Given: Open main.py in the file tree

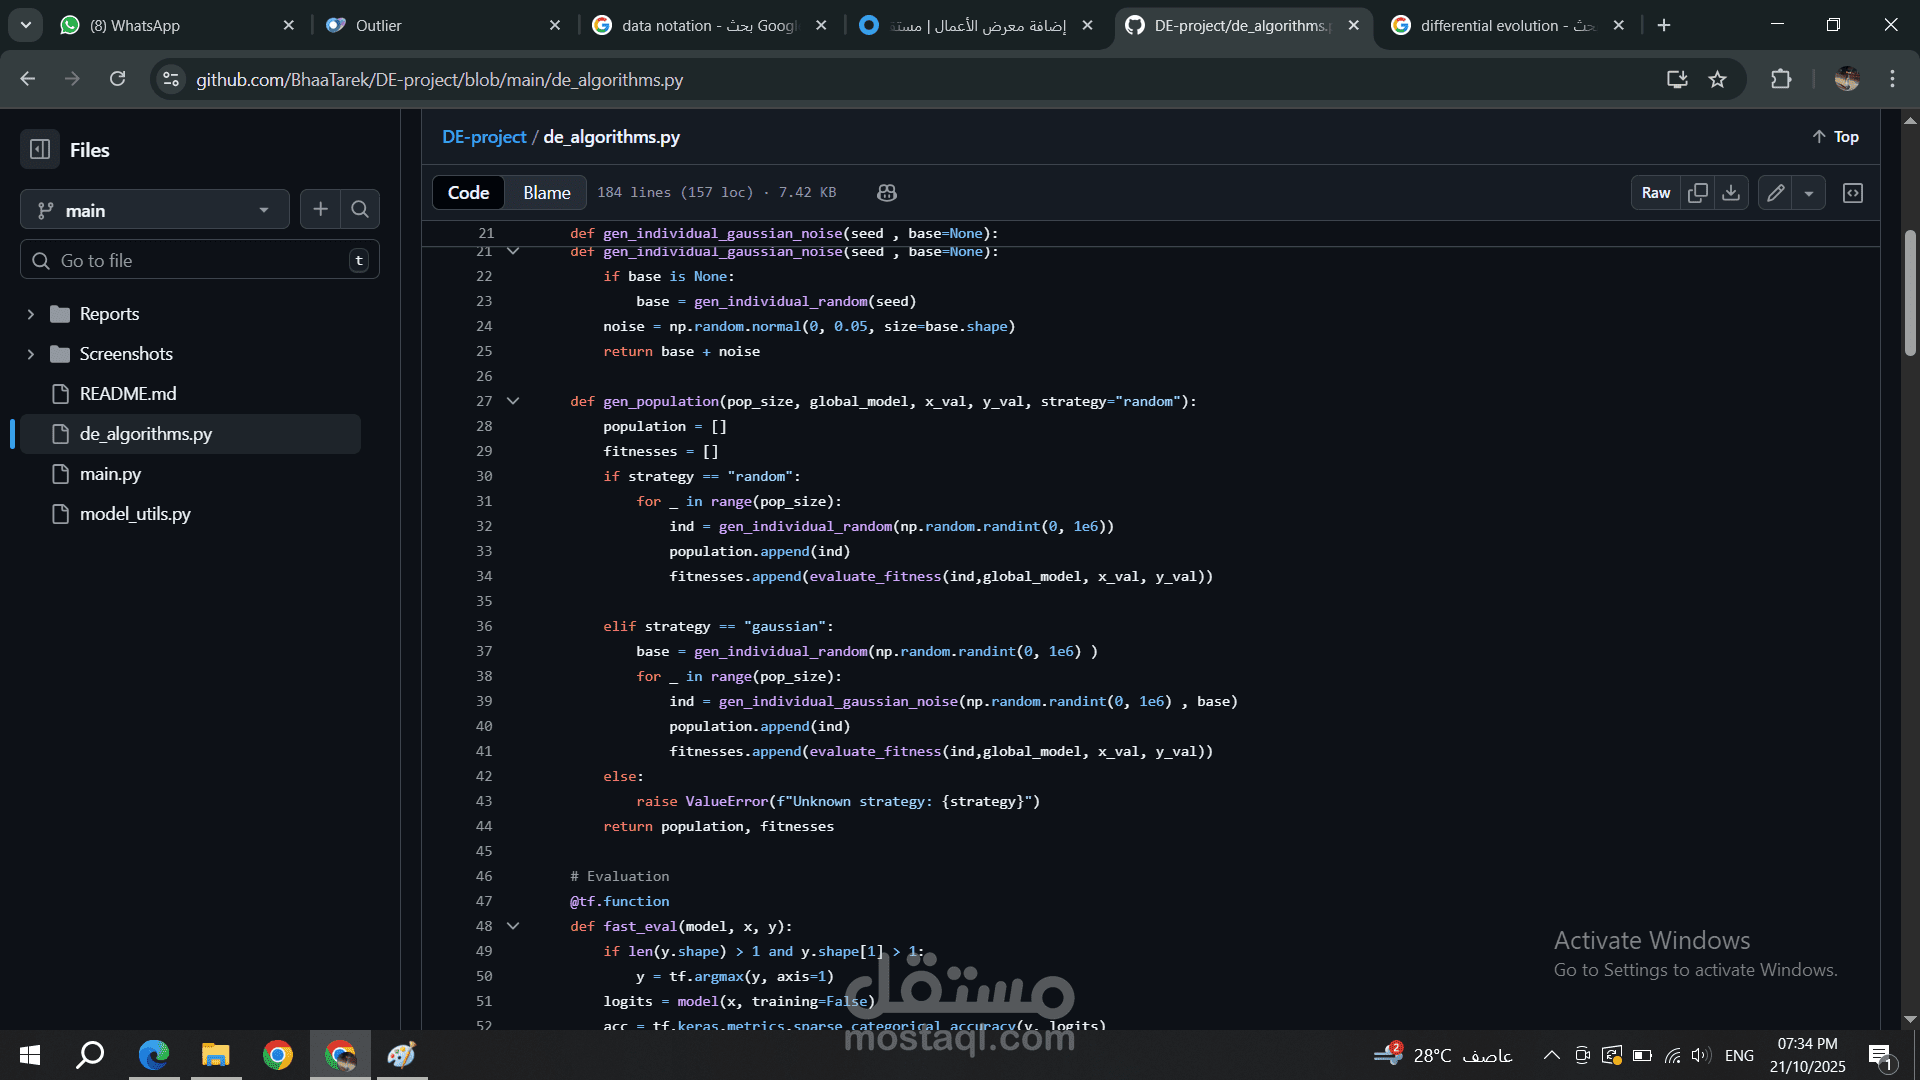Looking at the screenshot, I should pyautogui.click(x=110, y=474).
